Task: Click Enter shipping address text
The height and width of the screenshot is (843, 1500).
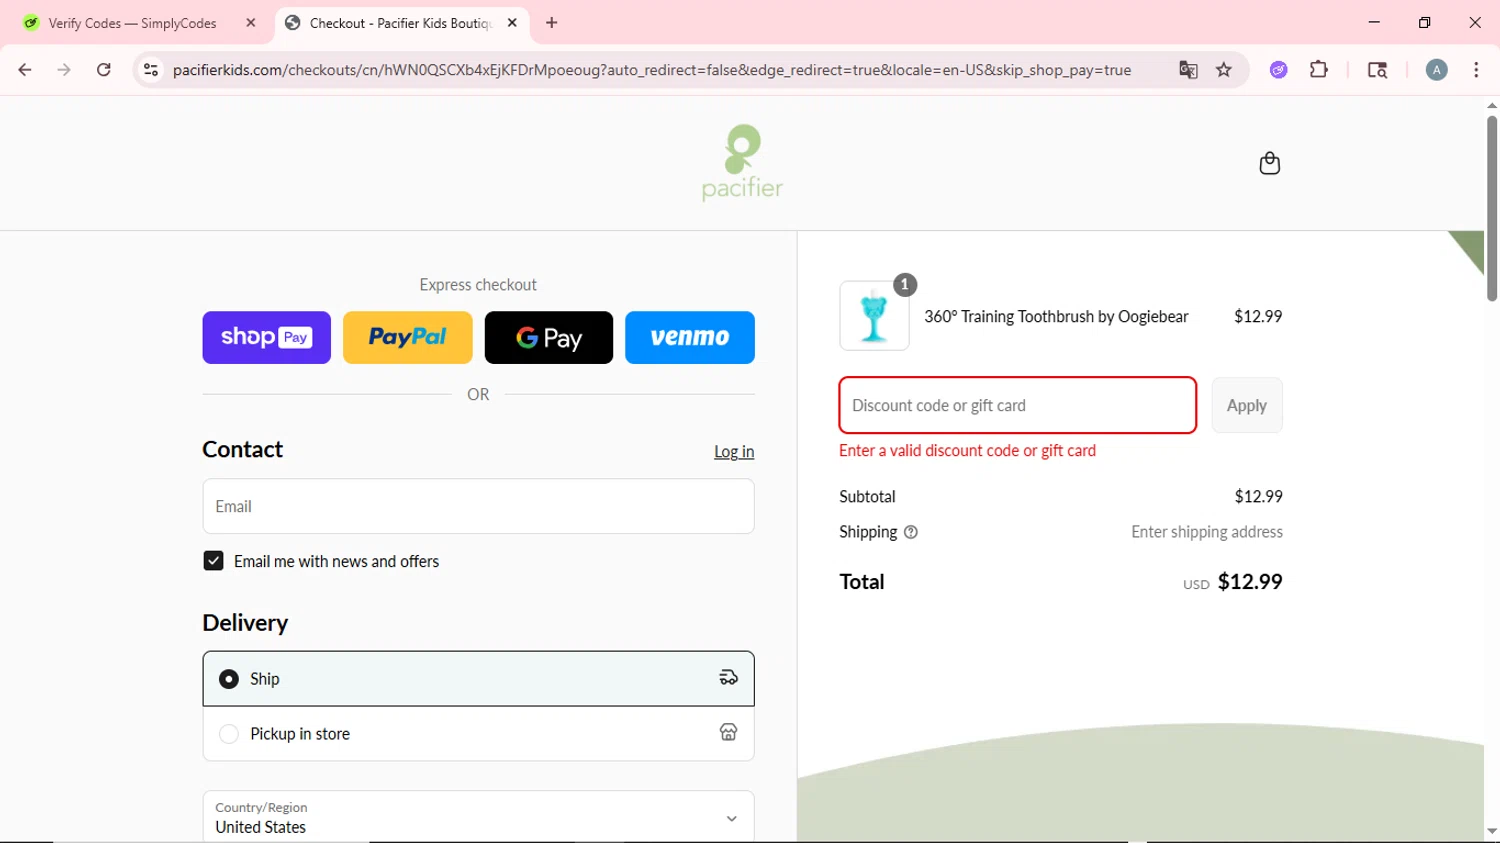Action: click(1207, 532)
